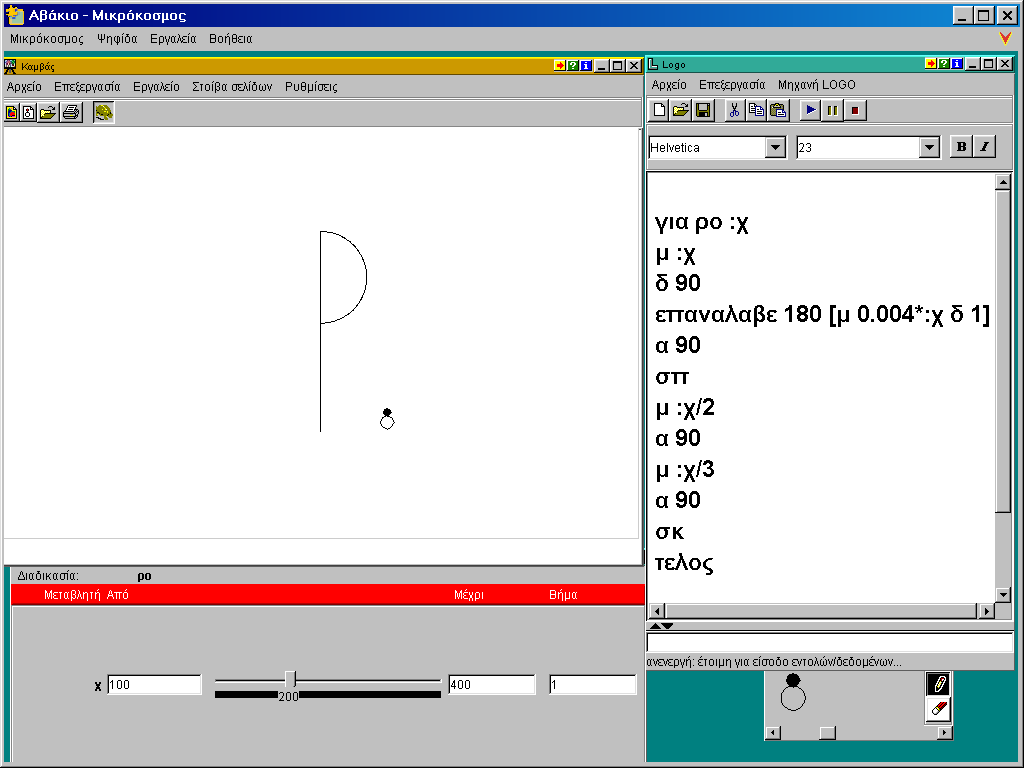Screen dimensions: 1024x768
Task: Pause Logo execution
Action: click(832, 110)
